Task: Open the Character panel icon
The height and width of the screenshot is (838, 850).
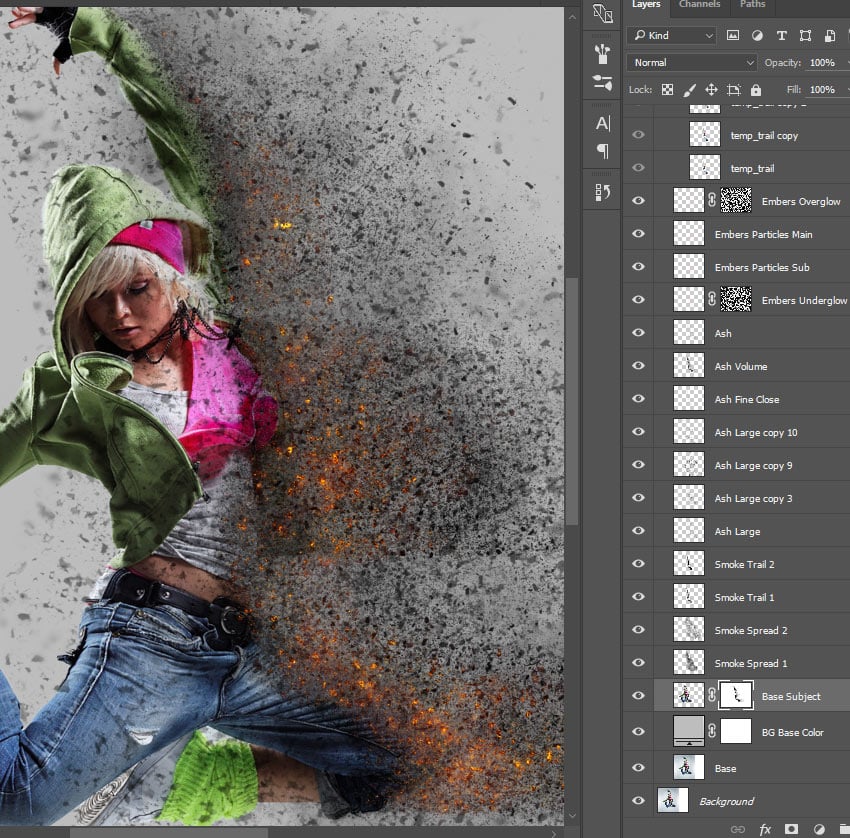Action: 602,123
